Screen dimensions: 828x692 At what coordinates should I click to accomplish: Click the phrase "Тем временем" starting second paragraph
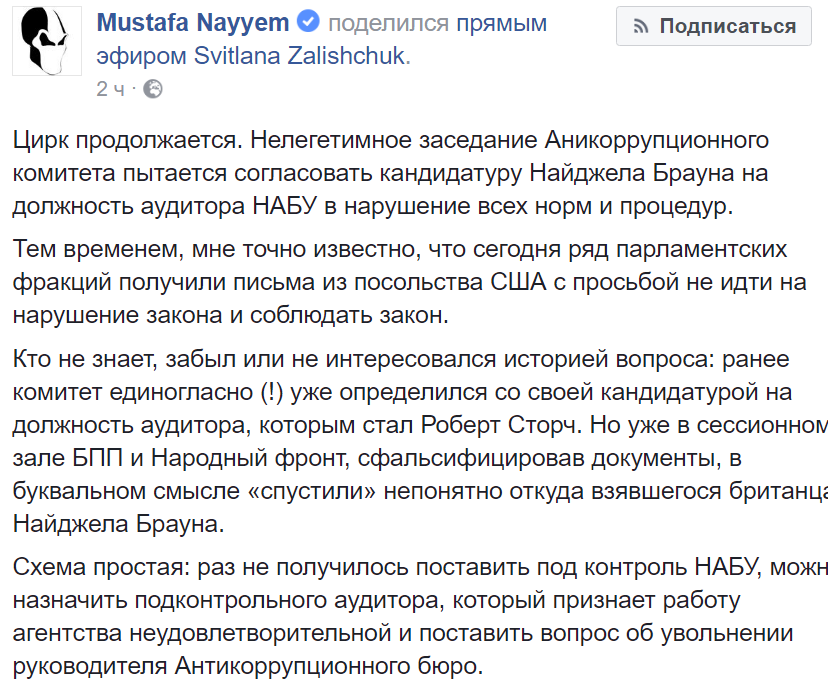[98, 249]
